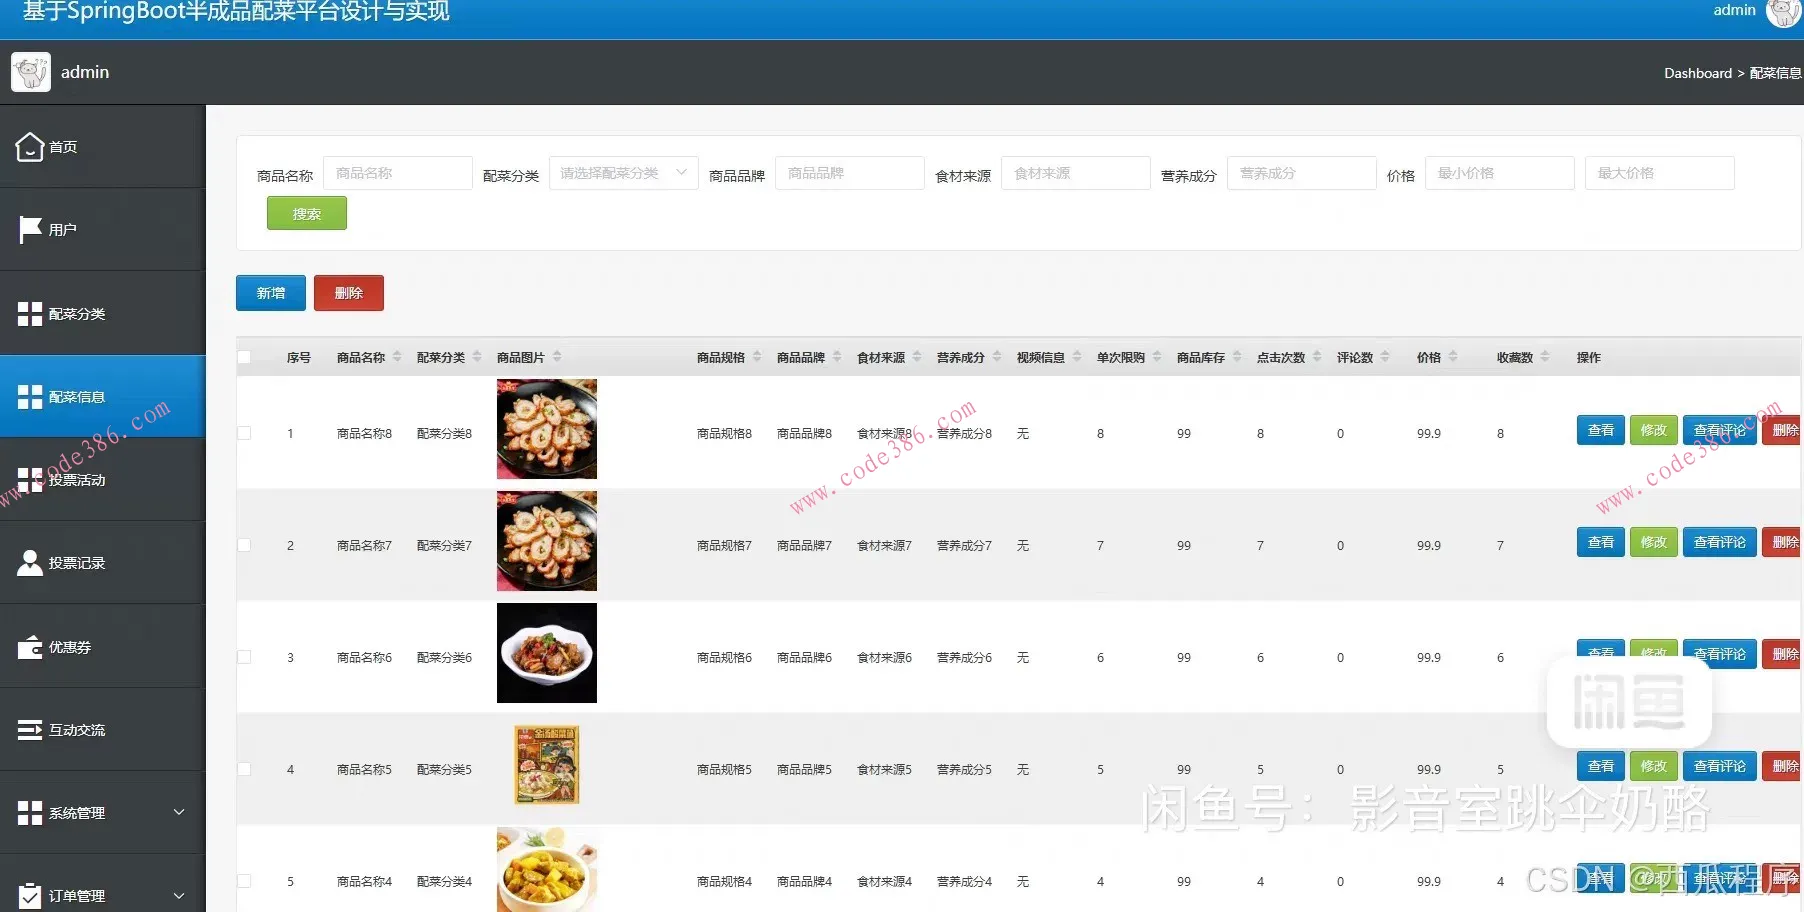The height and width of the screenshot is (912, 1804).
Task: Click the coupon icon beside 优惠券
Action: pyautogui.click(x=30, y=647)
